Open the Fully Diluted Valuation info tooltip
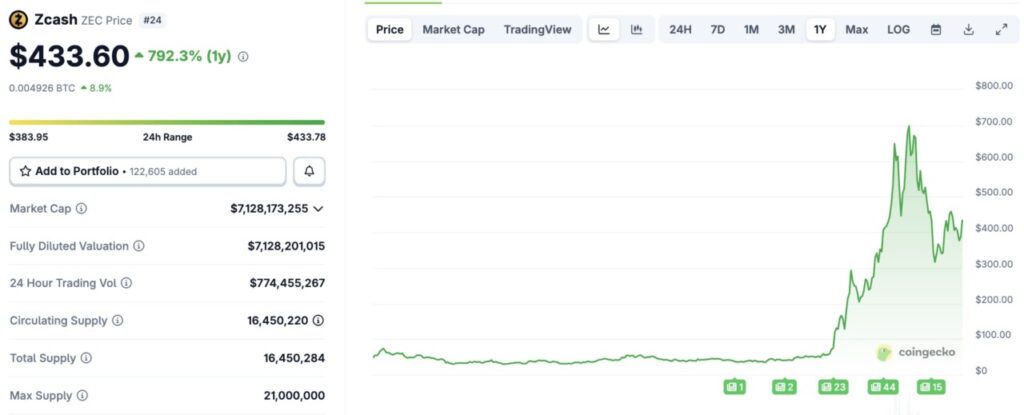 [139, 246]
